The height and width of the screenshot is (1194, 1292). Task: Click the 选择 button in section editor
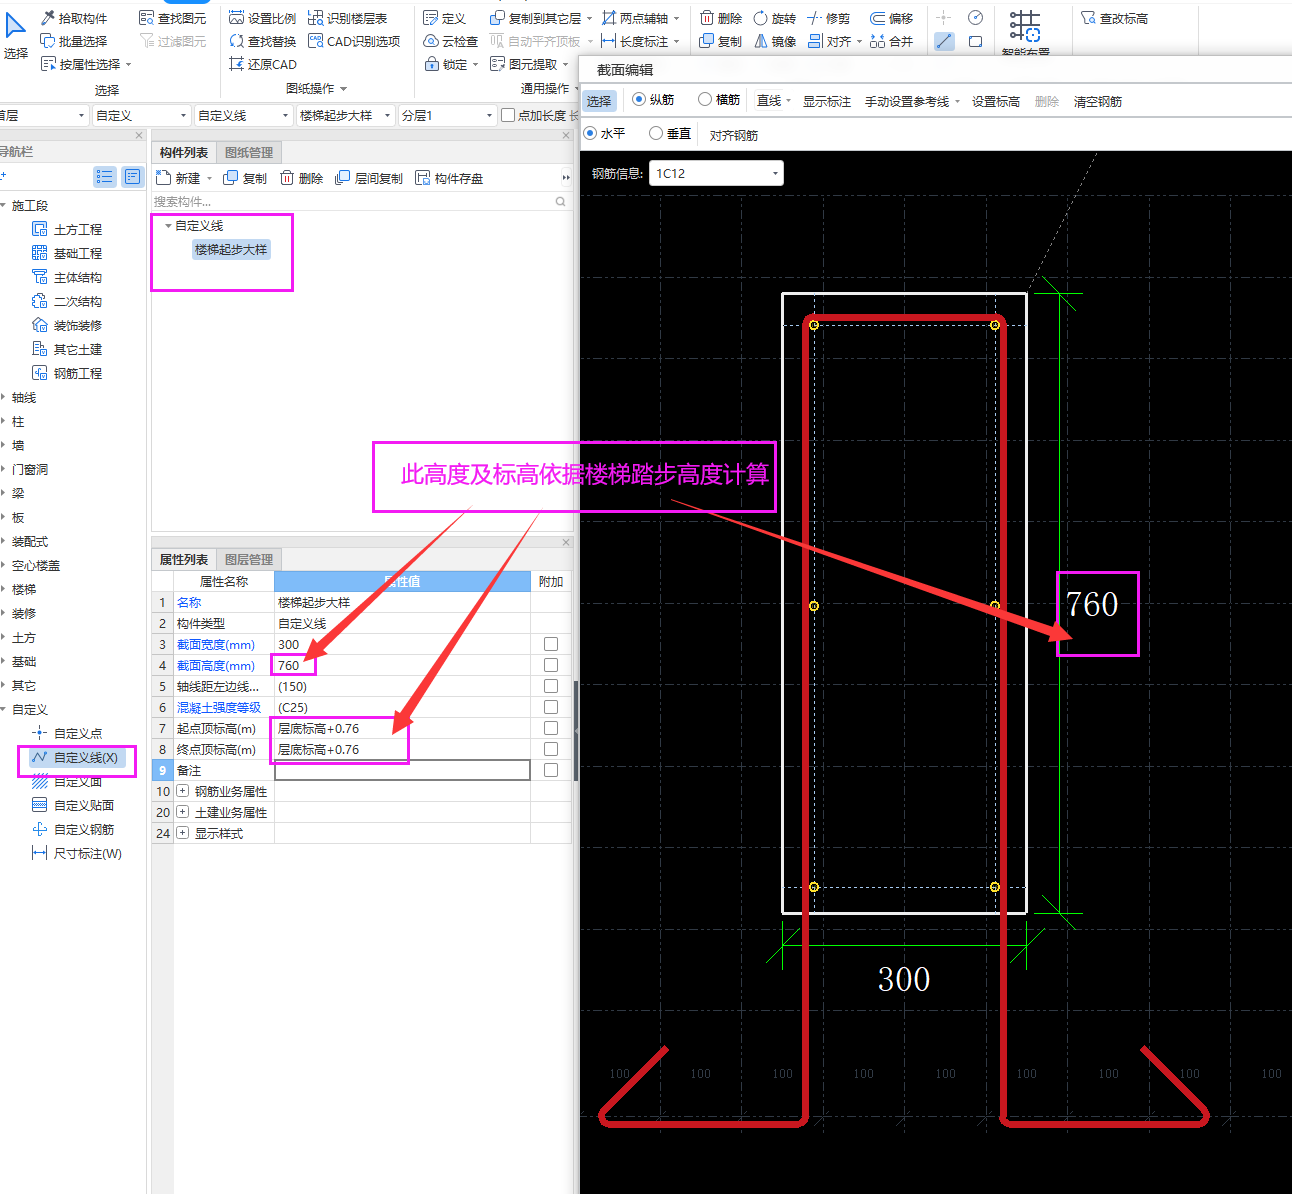[599, 101]
